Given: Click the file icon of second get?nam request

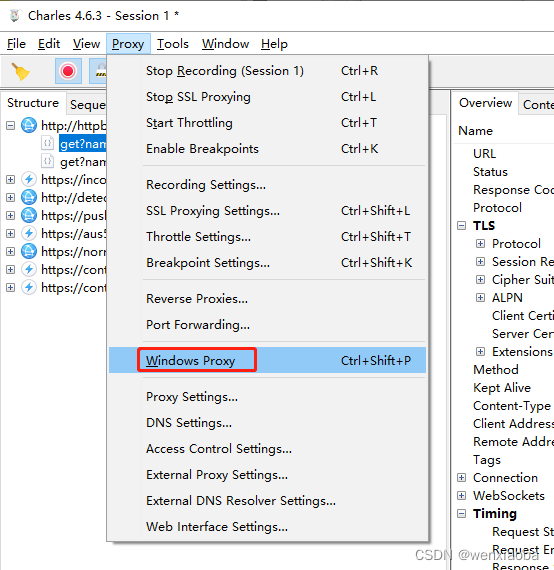Looking at the screenshot, I should [47, 161].
